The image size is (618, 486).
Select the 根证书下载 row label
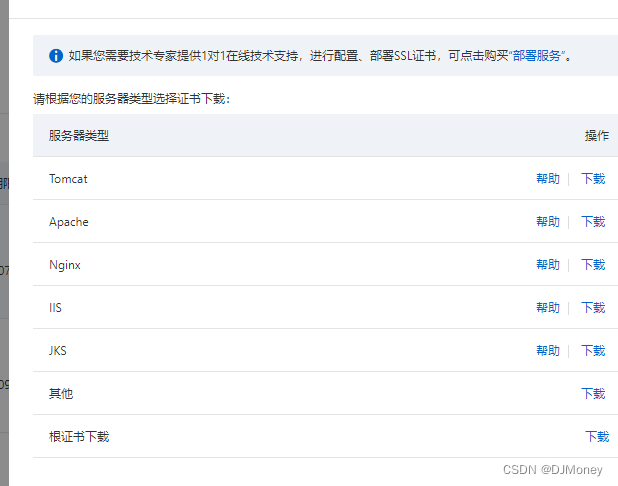click(x=79, y=436)
